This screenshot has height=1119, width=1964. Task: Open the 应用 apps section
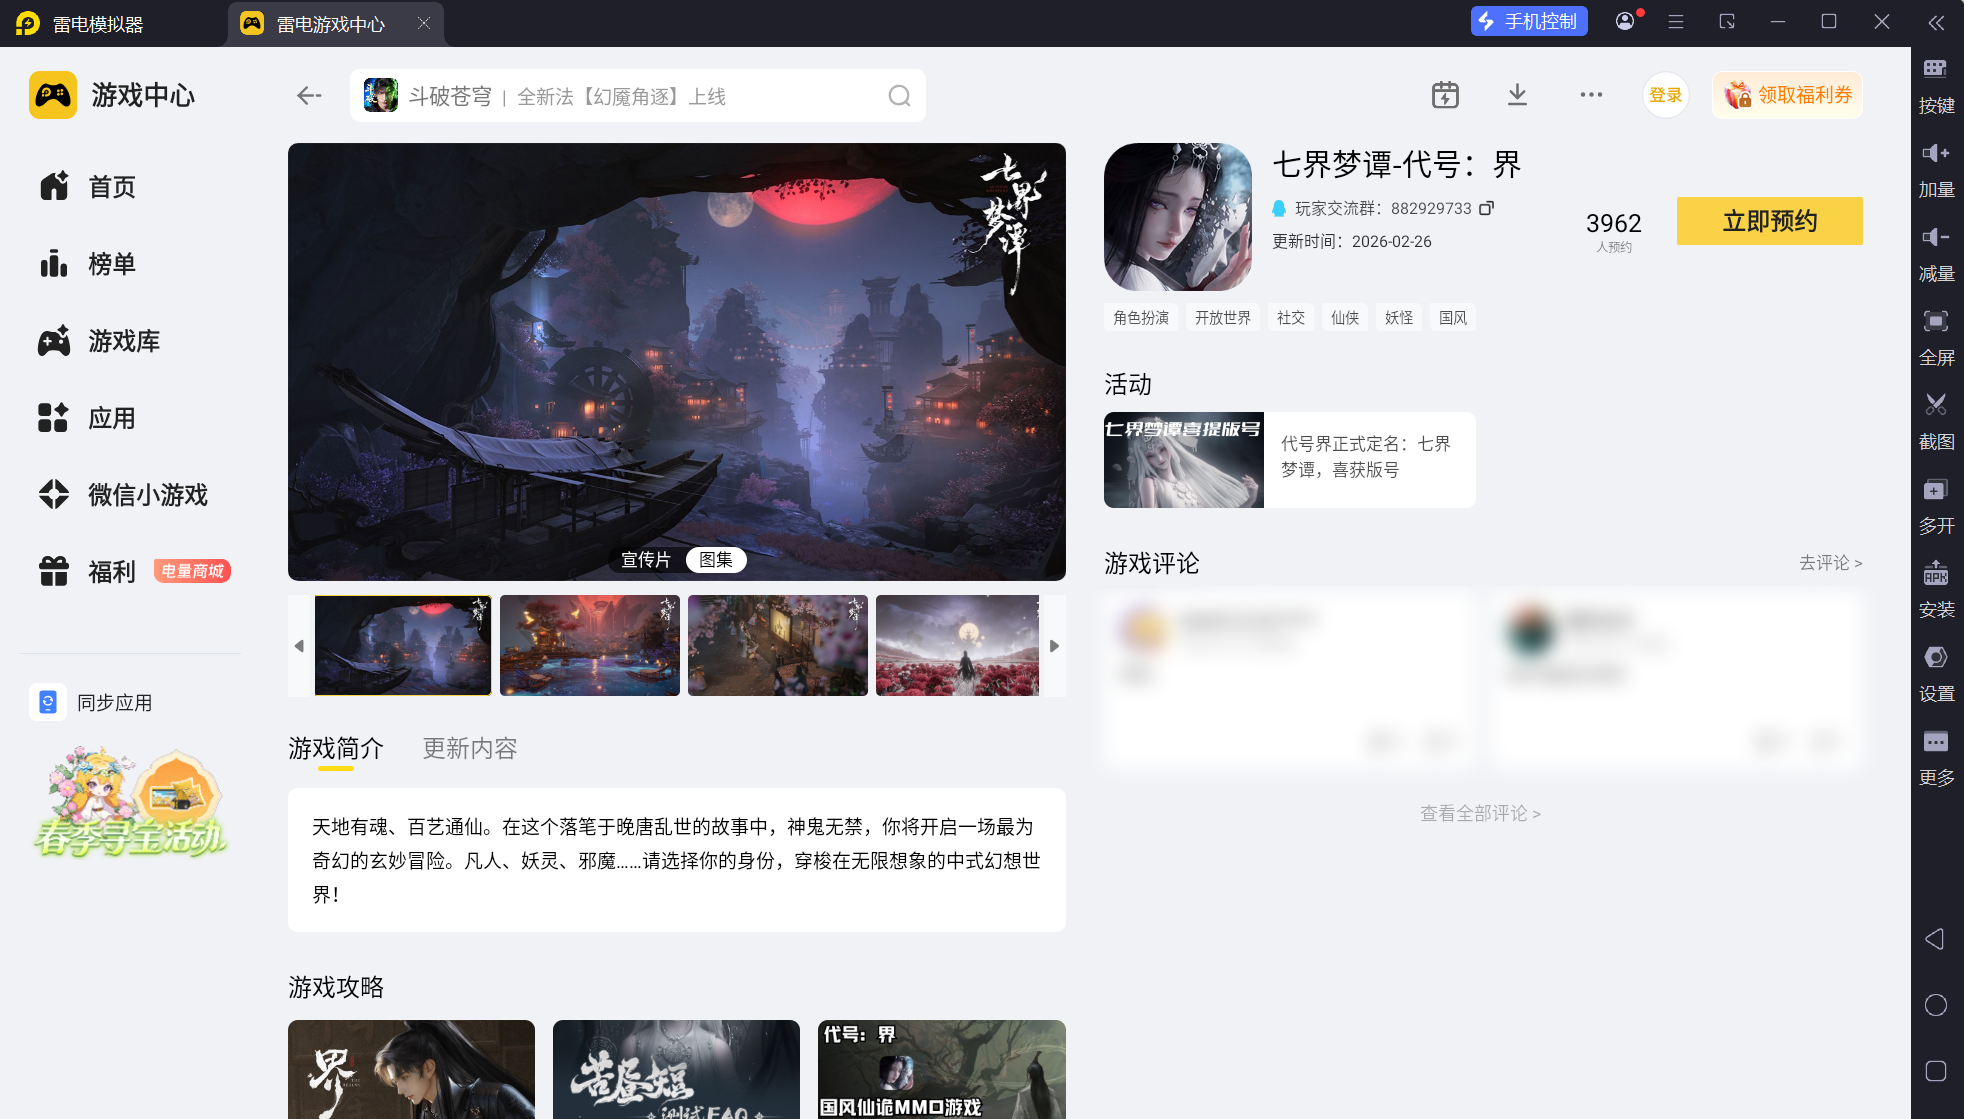tap(88, 418)
